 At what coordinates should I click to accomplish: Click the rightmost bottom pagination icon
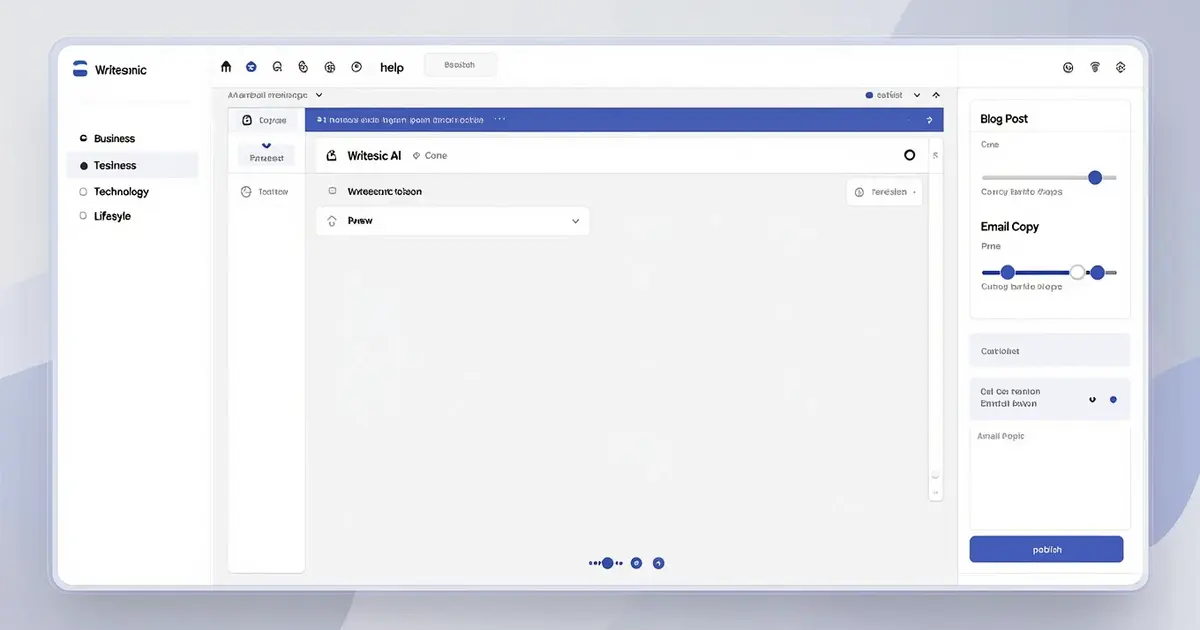coord(658,563)
